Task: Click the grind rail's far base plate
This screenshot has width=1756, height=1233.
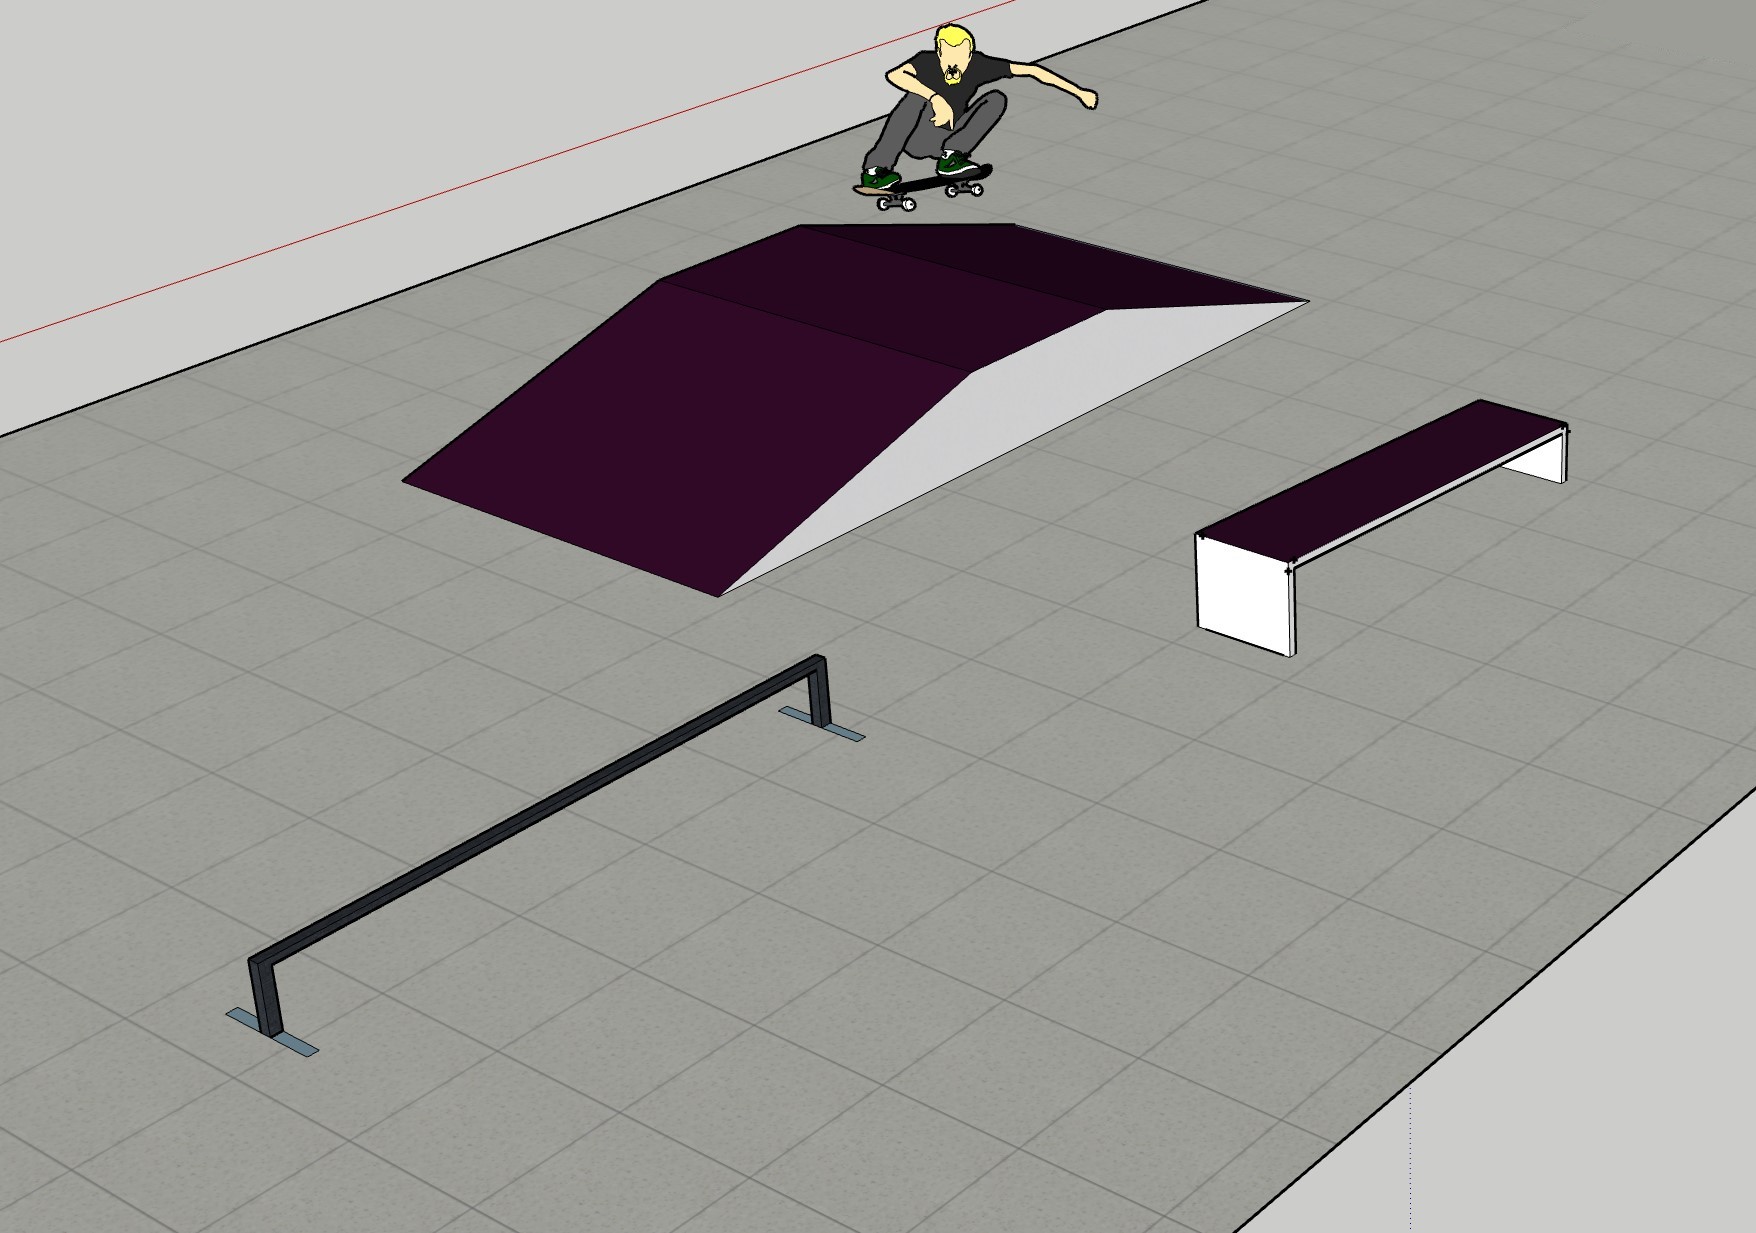Action: (822, 722)
